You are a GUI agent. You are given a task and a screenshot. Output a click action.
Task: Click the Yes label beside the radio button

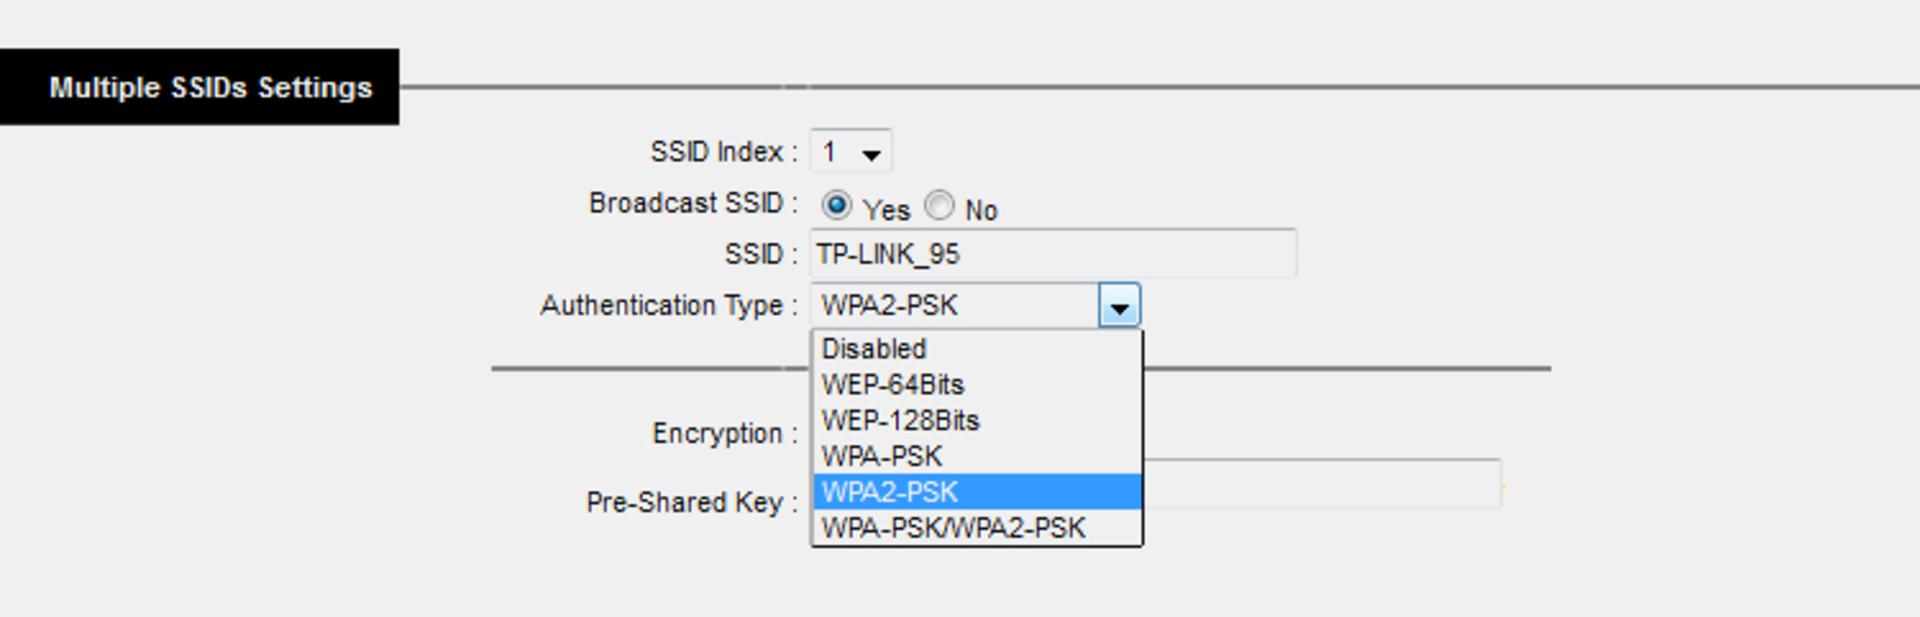click(886, 210)
